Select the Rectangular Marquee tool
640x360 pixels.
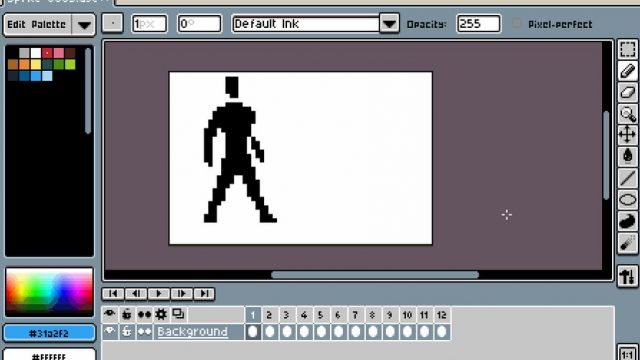627,49
